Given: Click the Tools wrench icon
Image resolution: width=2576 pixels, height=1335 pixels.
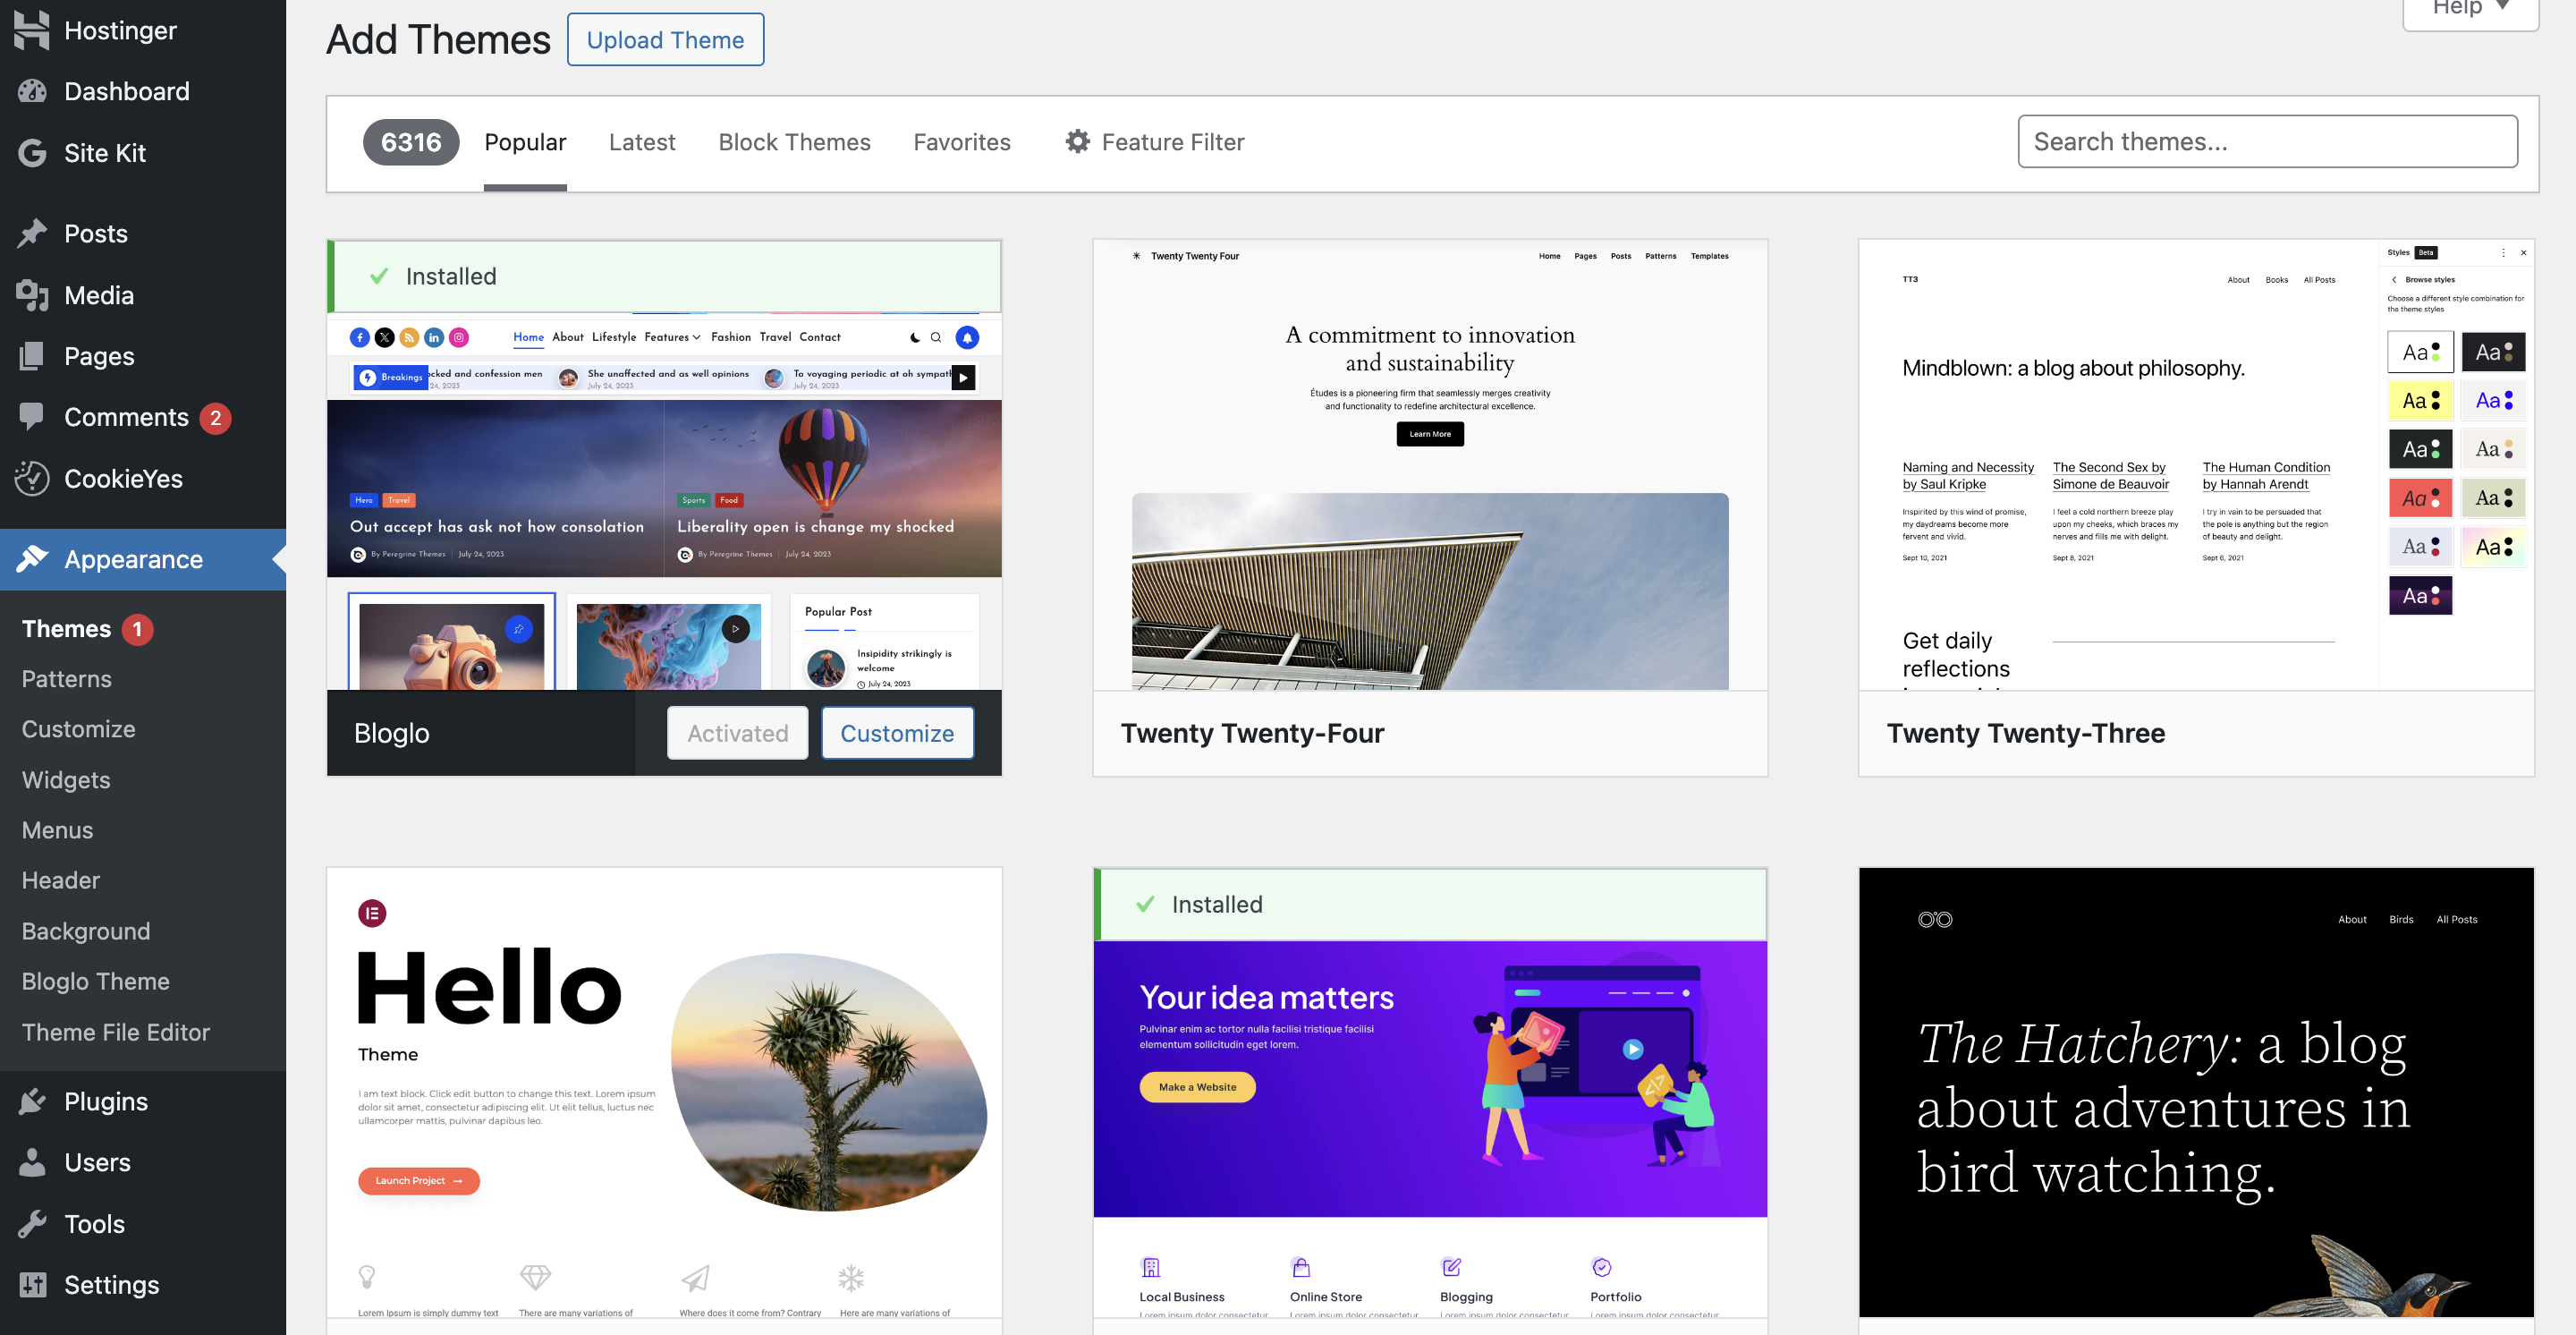Looking at the screenshot, I should tap(32, 1224).
